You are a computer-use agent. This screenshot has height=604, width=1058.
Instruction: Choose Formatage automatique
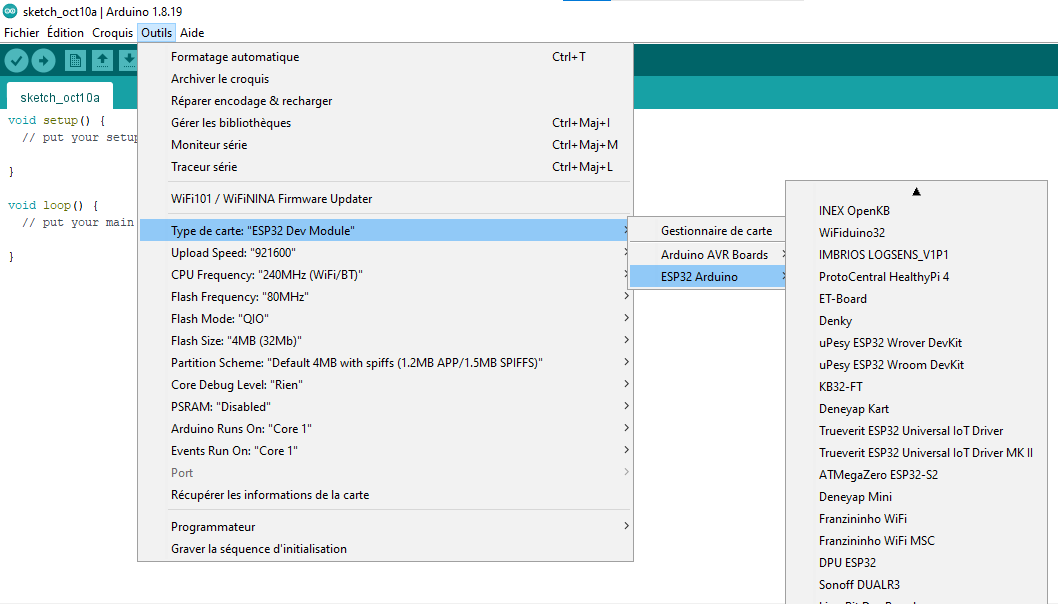tap(385, 57)
